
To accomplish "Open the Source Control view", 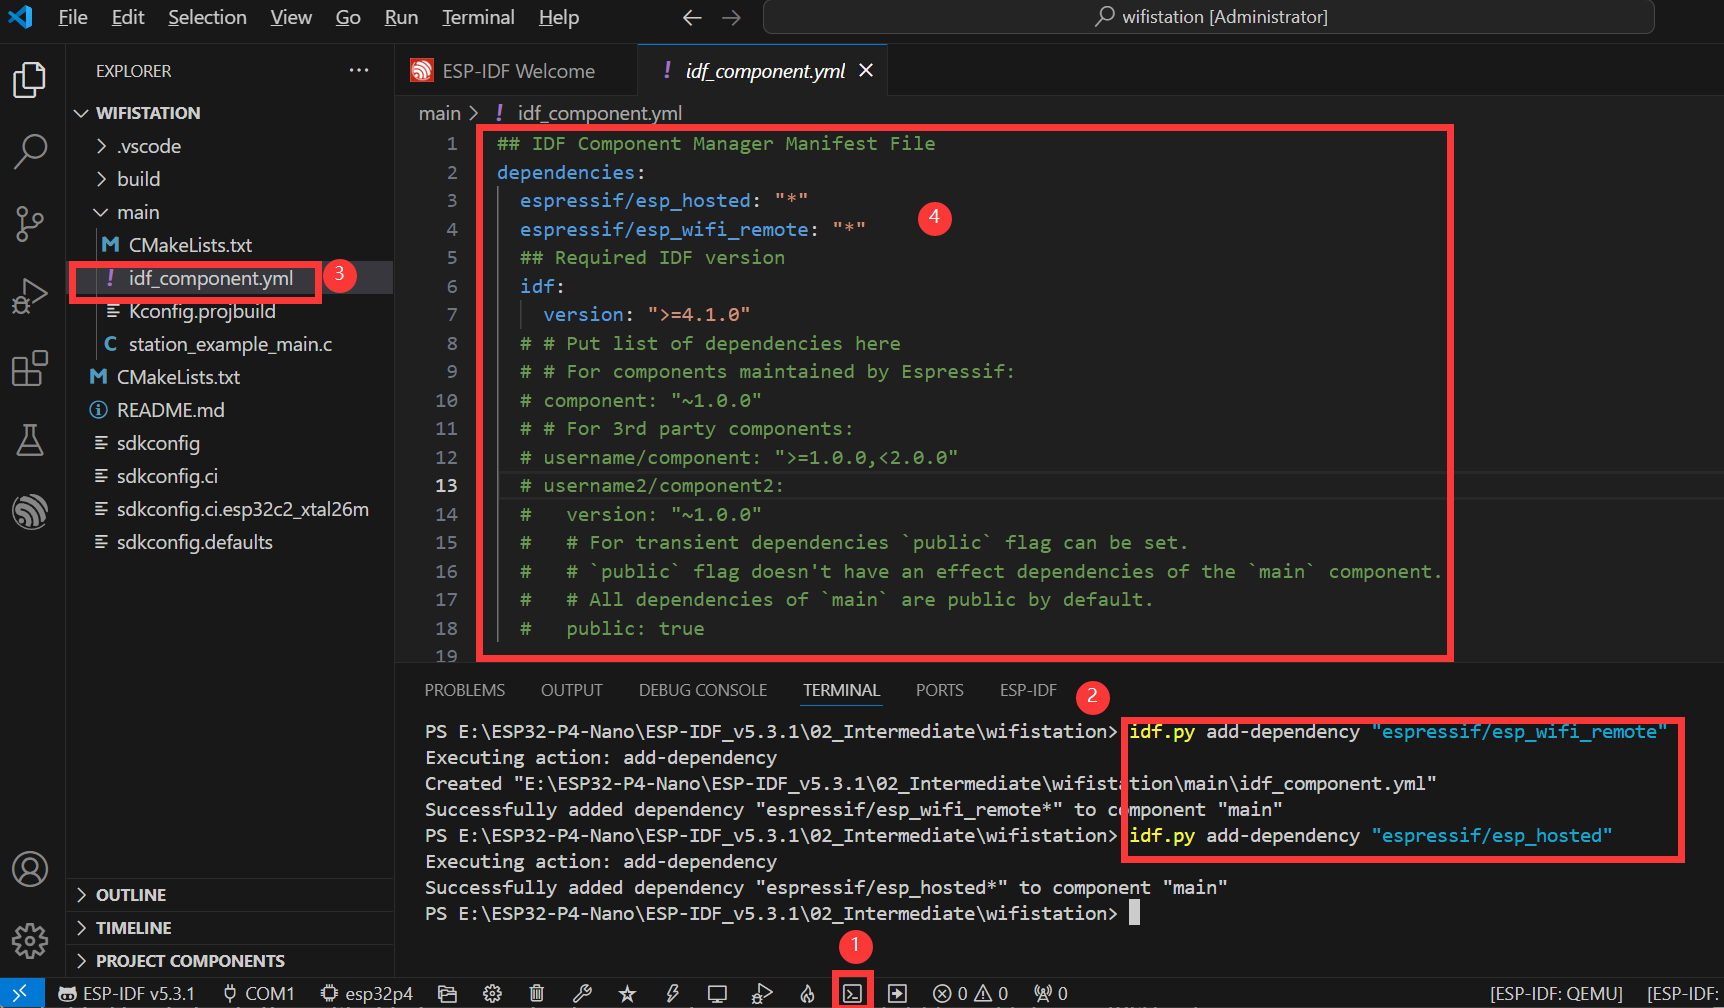I will coord(30,223).
